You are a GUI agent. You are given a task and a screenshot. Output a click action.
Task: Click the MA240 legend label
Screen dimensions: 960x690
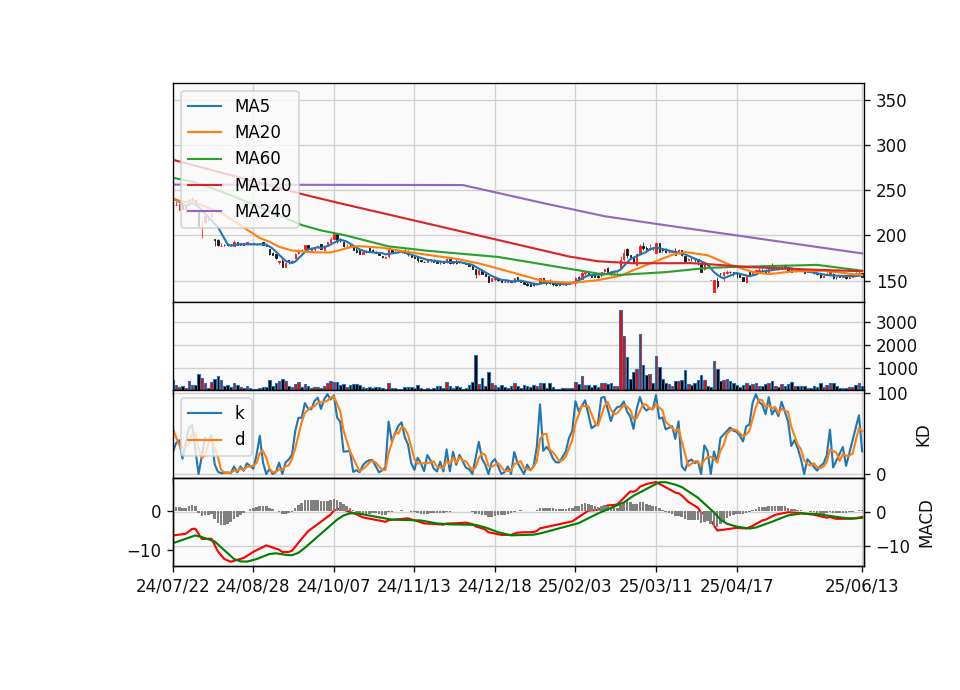coord(263,211)
